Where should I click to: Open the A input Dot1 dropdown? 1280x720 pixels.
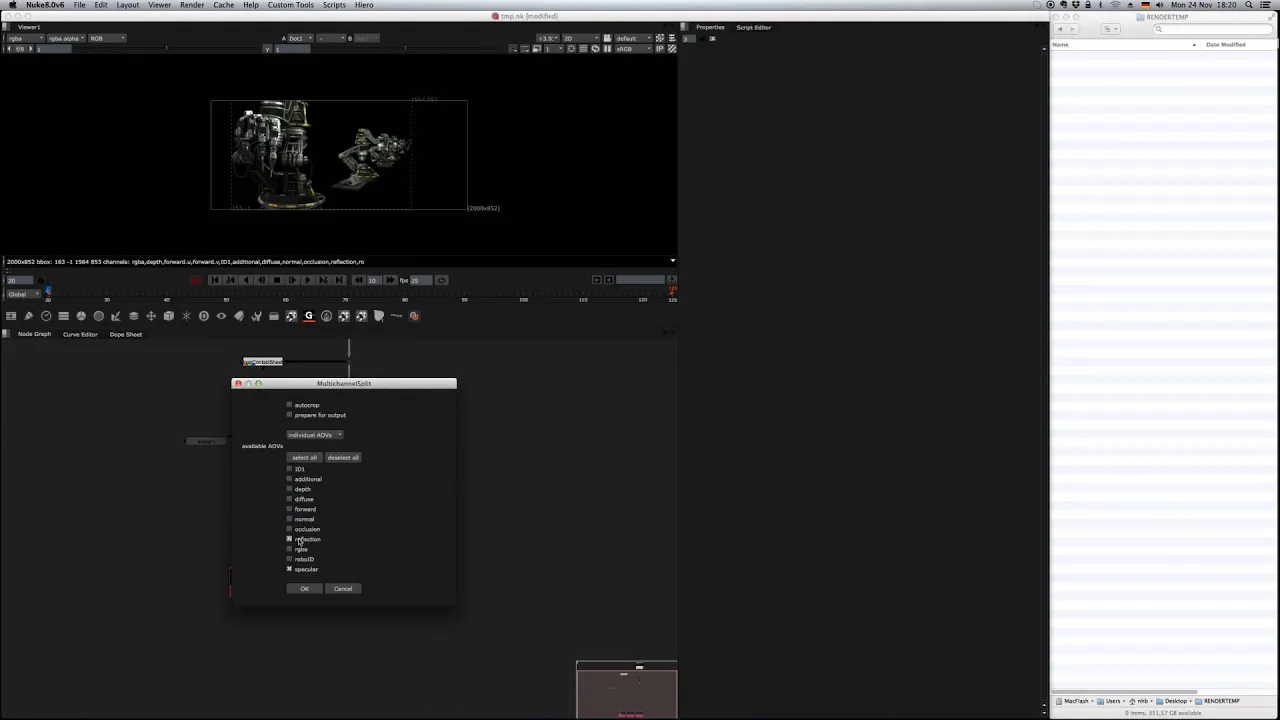300,38
